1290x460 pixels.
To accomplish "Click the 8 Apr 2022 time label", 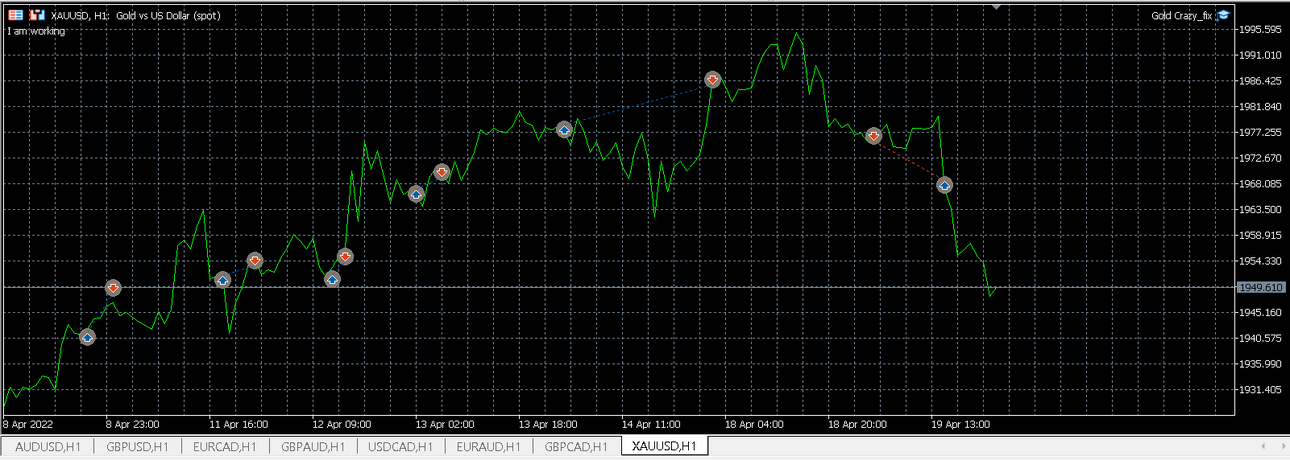I will point(27,424).
